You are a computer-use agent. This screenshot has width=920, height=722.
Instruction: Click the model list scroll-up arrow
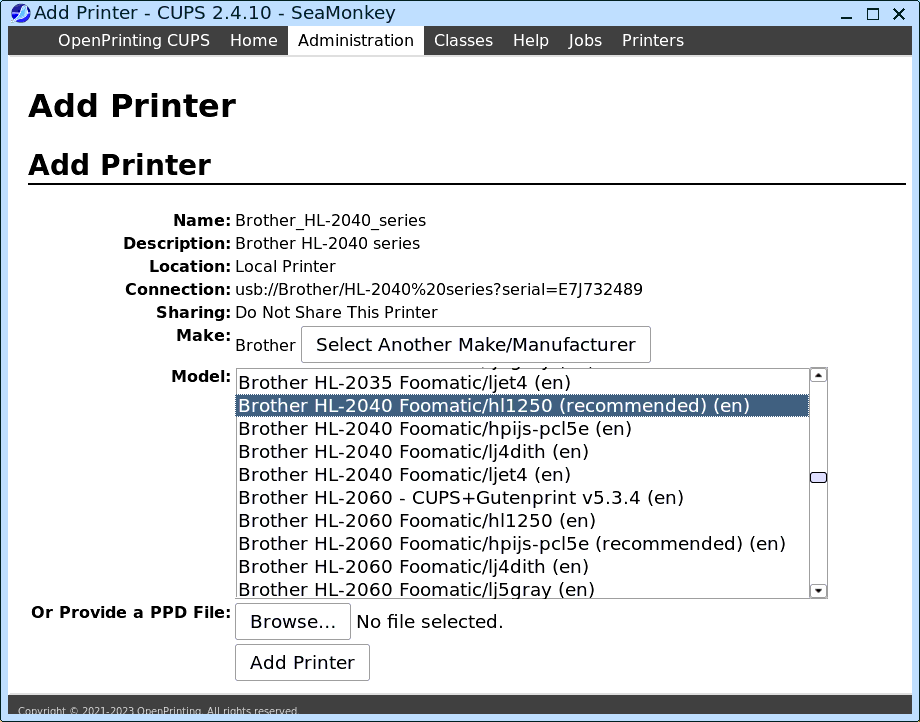coord(818,375)
